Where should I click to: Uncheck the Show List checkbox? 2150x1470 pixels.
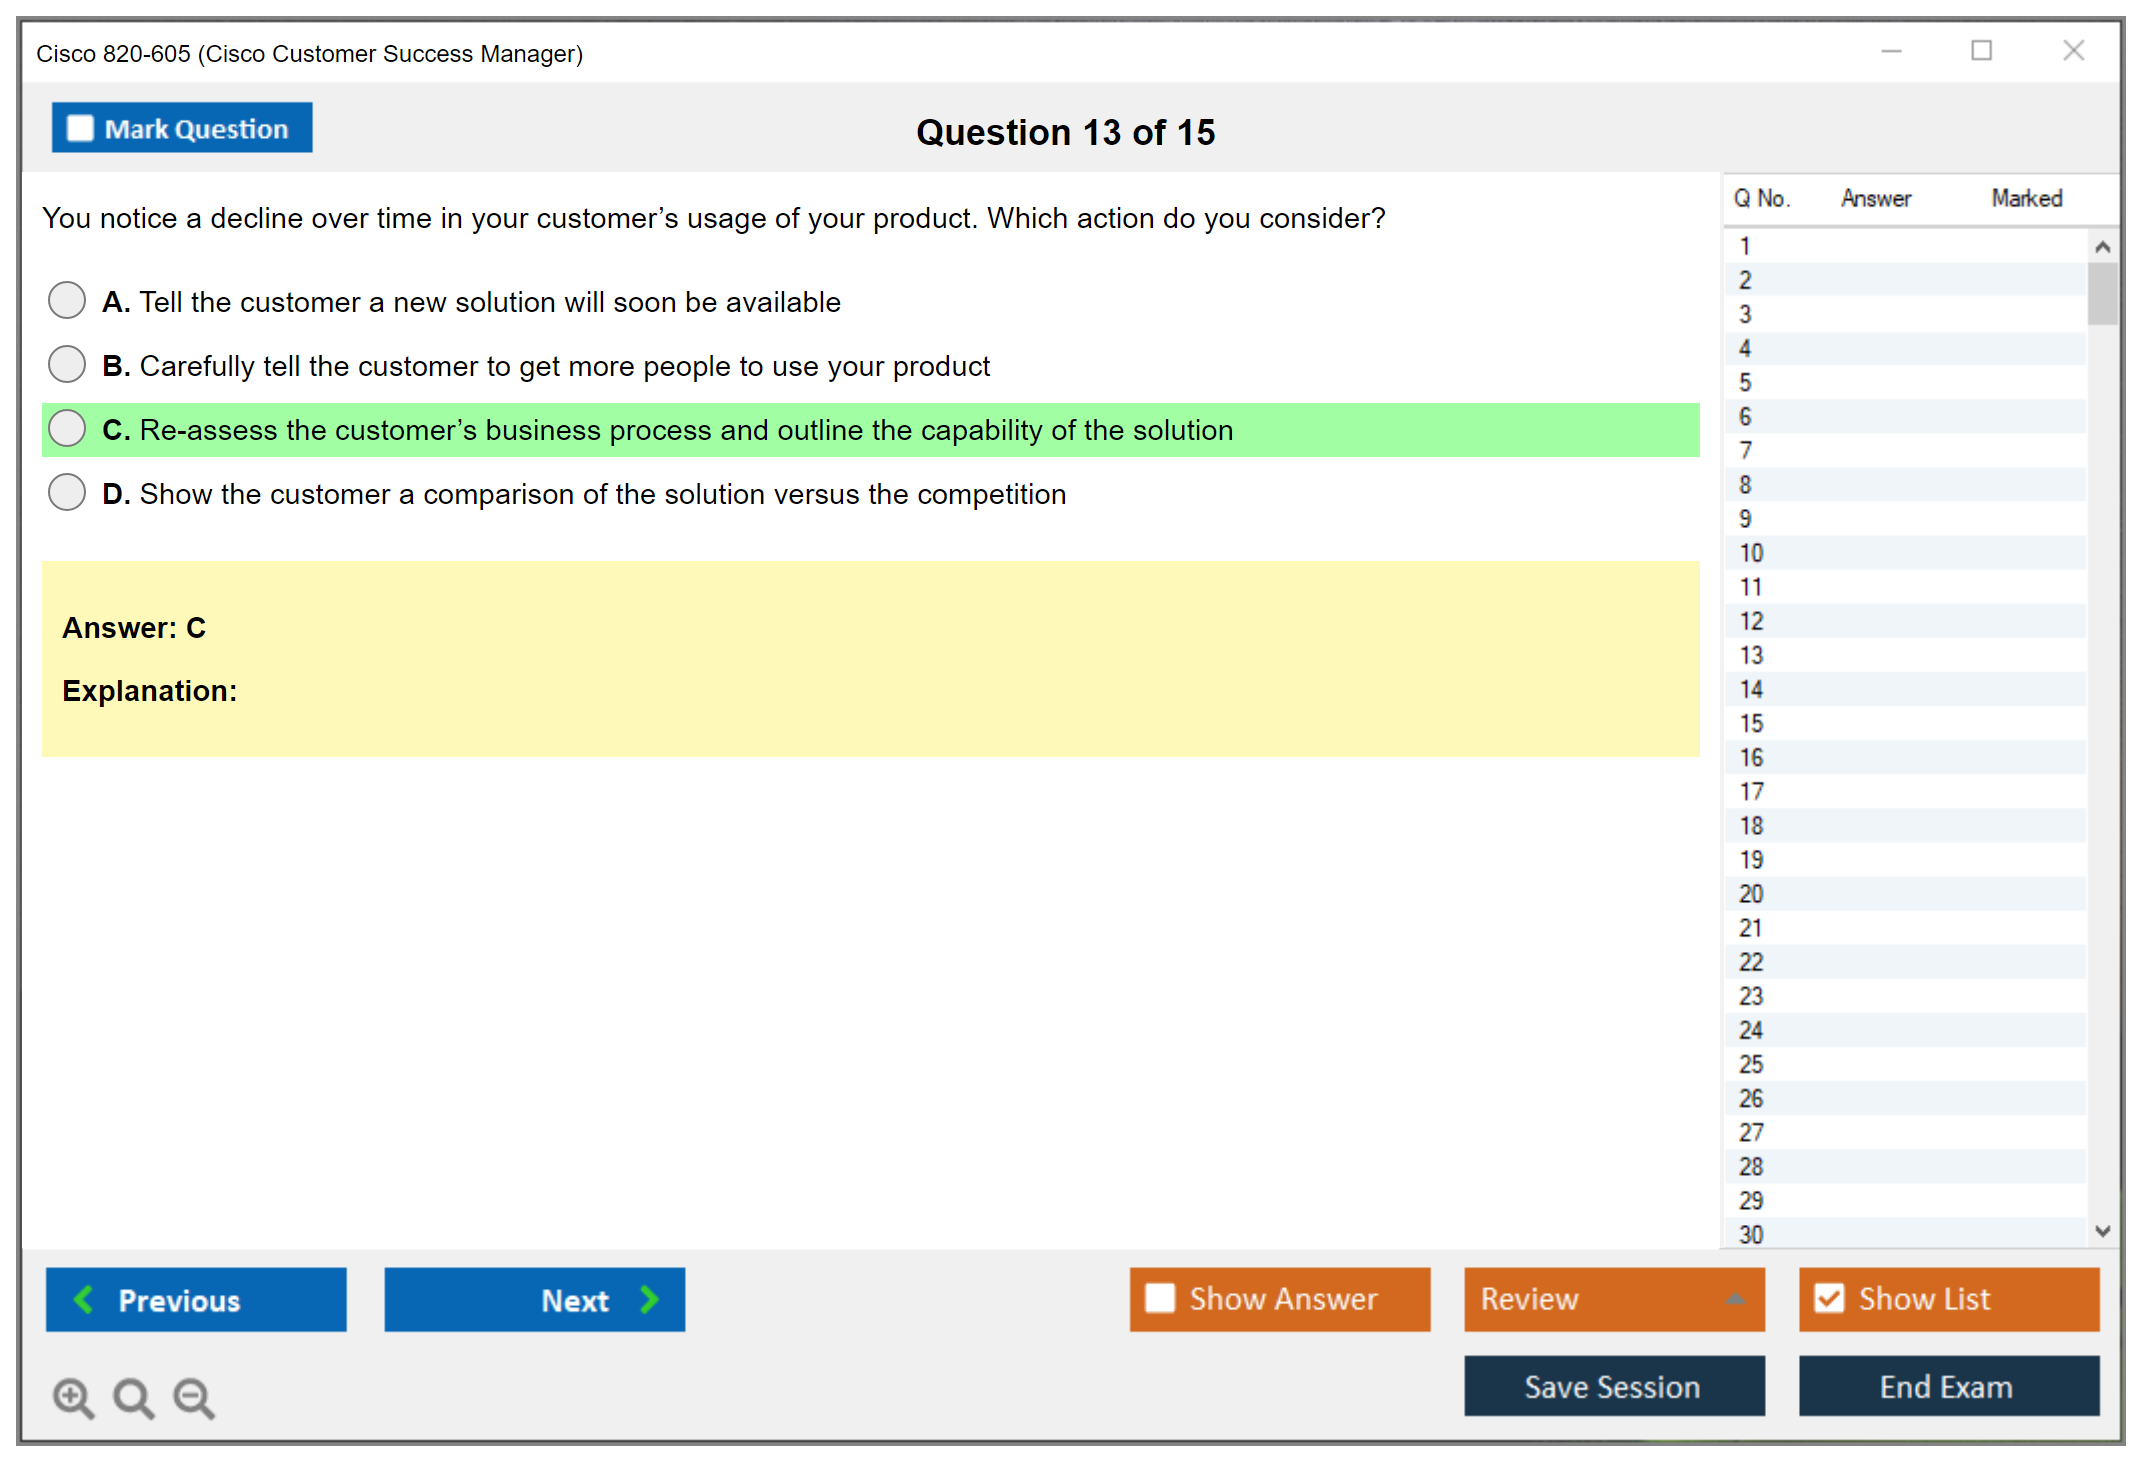[1829, 1298]
